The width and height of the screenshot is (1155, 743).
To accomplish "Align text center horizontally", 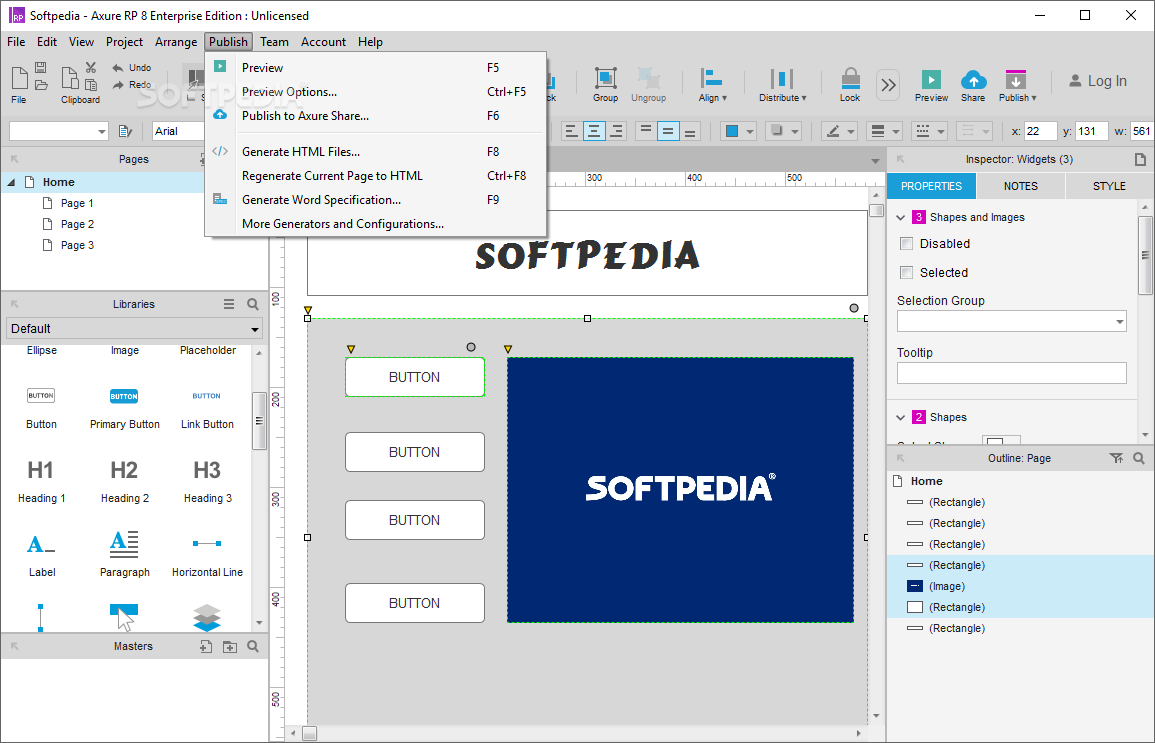I will [x=594, y=132].
